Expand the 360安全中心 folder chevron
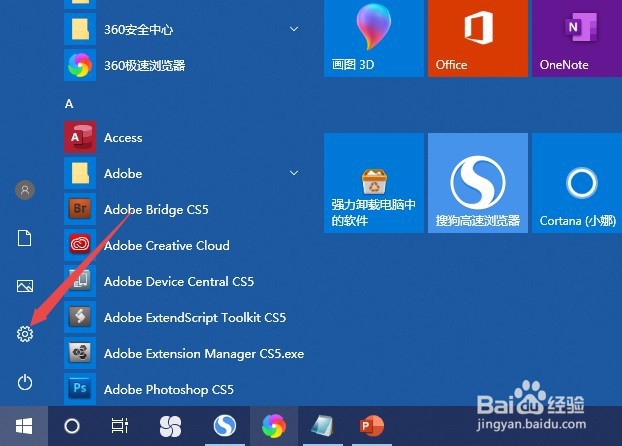The image size is (622, 446). (294, 29)
